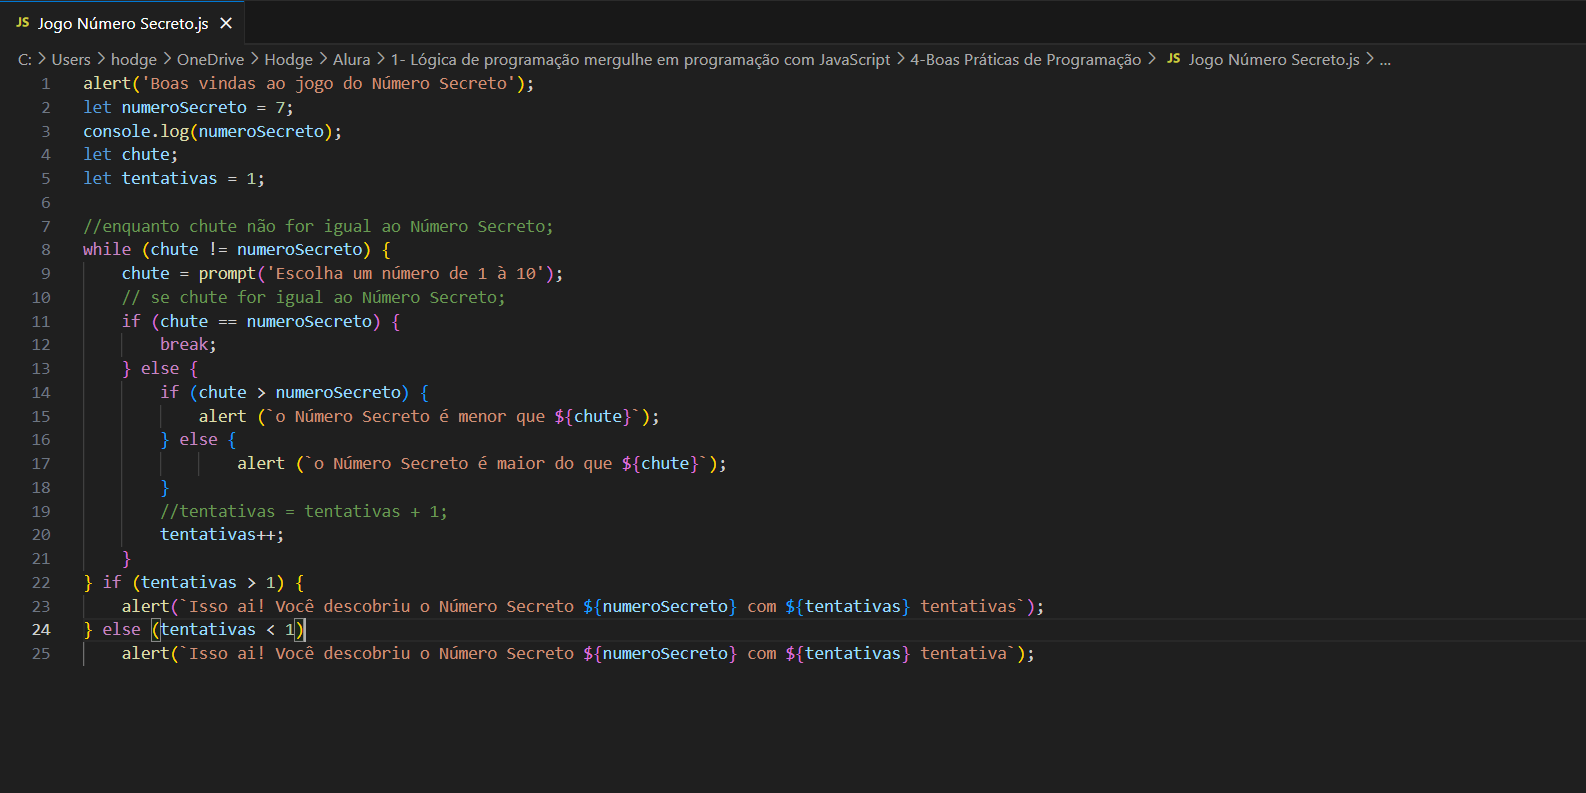The image size is (1586, 793).
Task: Click the closing brace on line 21
Action: click(126, 559)
